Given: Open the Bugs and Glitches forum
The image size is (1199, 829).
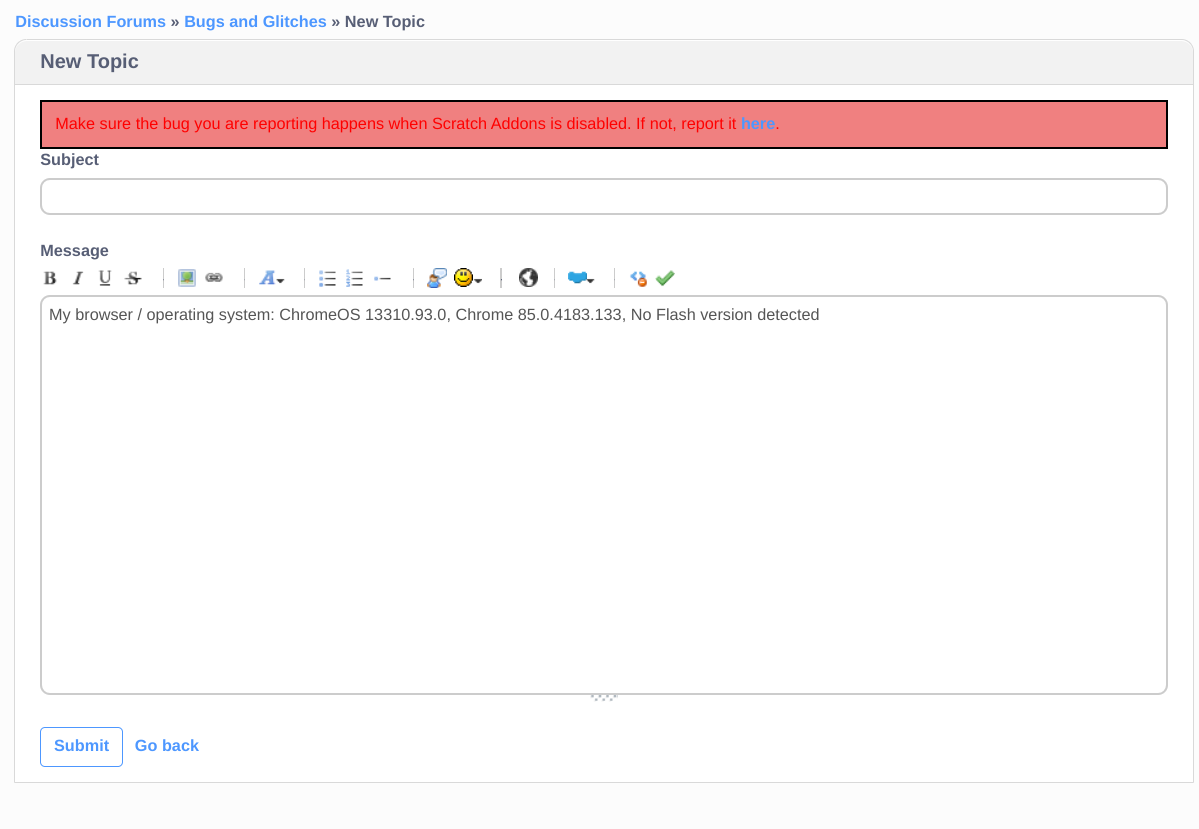Looking at the screenshot, I should [x=255, y=21].
